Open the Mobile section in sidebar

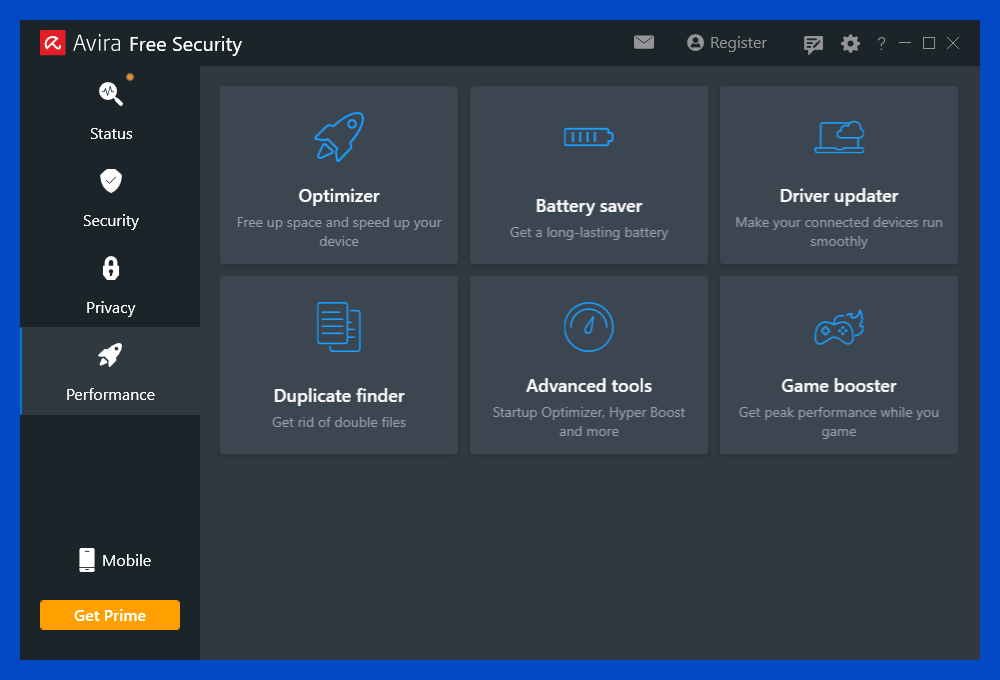(x=114, y=560)
